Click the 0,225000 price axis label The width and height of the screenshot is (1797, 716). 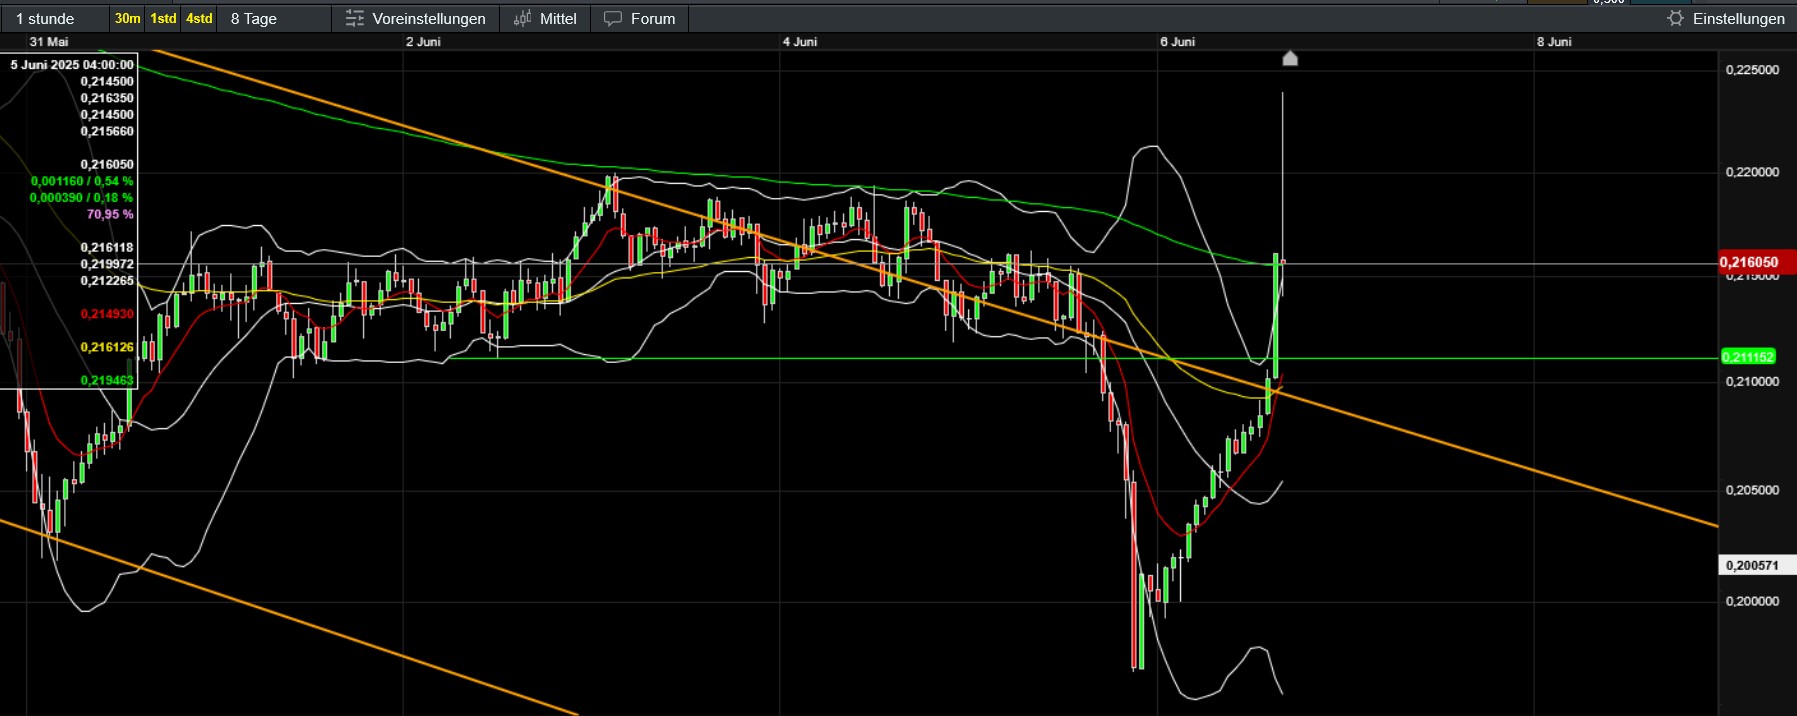(1753, 70)
